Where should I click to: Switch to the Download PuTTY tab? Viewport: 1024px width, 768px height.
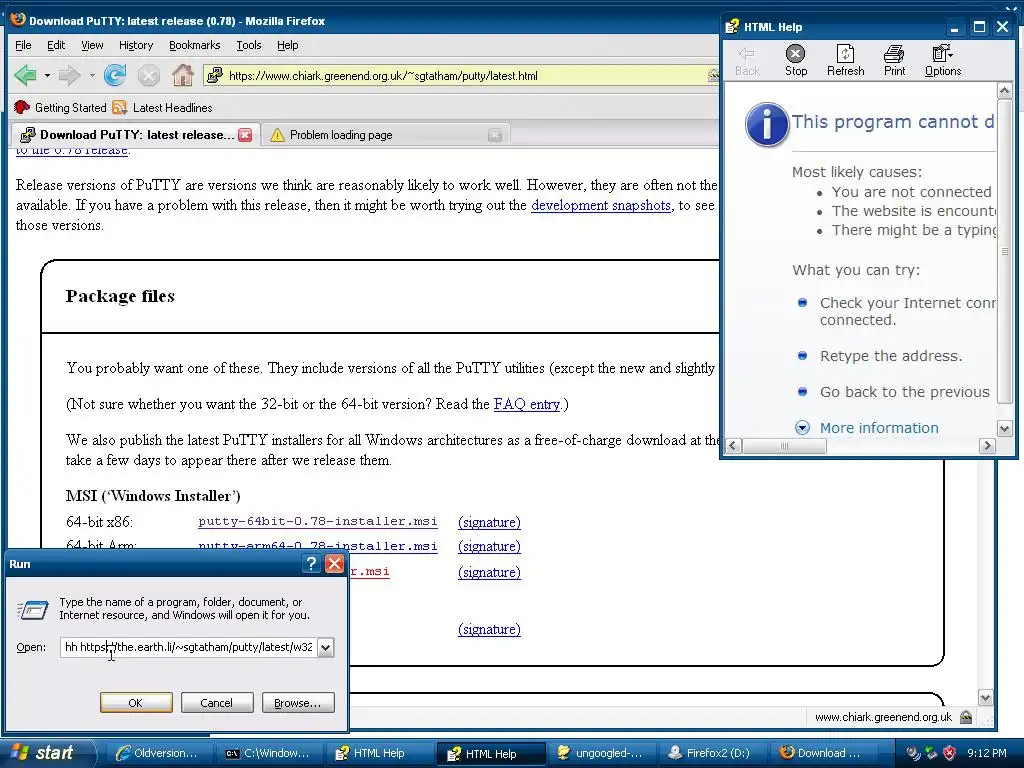point(136,135)
